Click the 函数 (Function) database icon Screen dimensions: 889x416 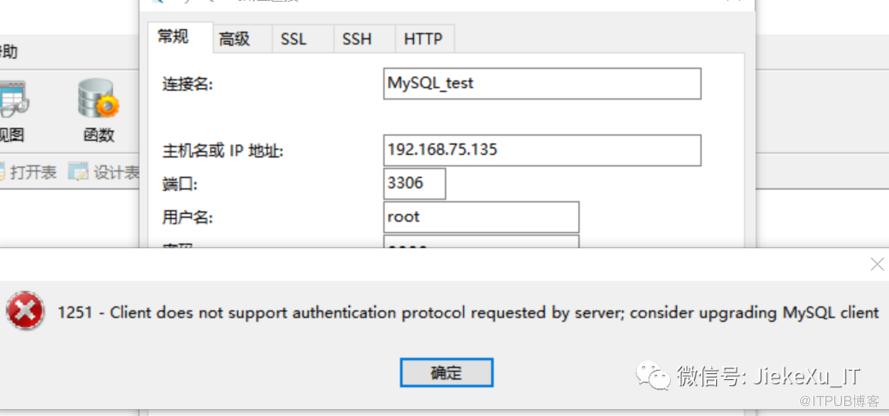click(99, 101)
